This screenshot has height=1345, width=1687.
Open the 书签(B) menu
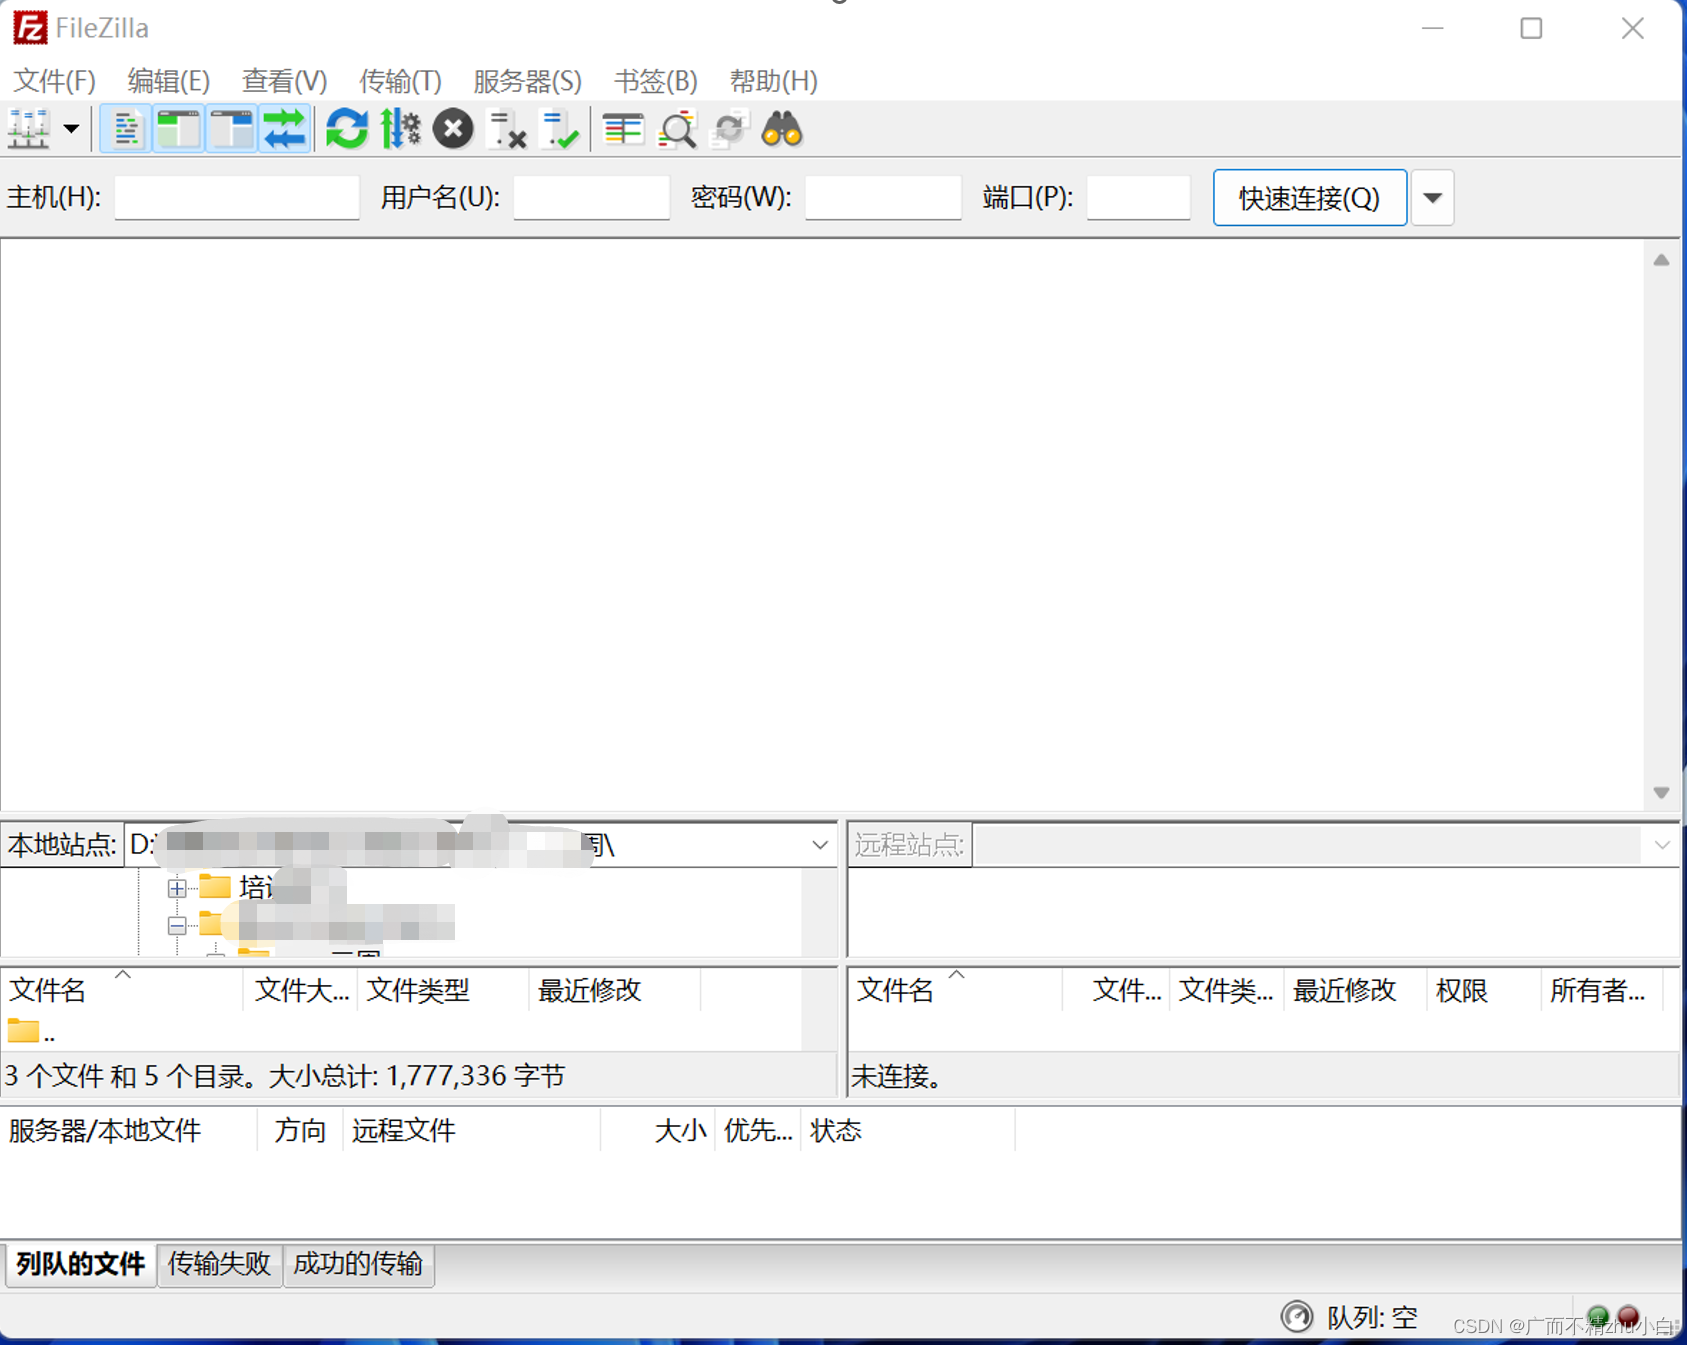[655, 81]
